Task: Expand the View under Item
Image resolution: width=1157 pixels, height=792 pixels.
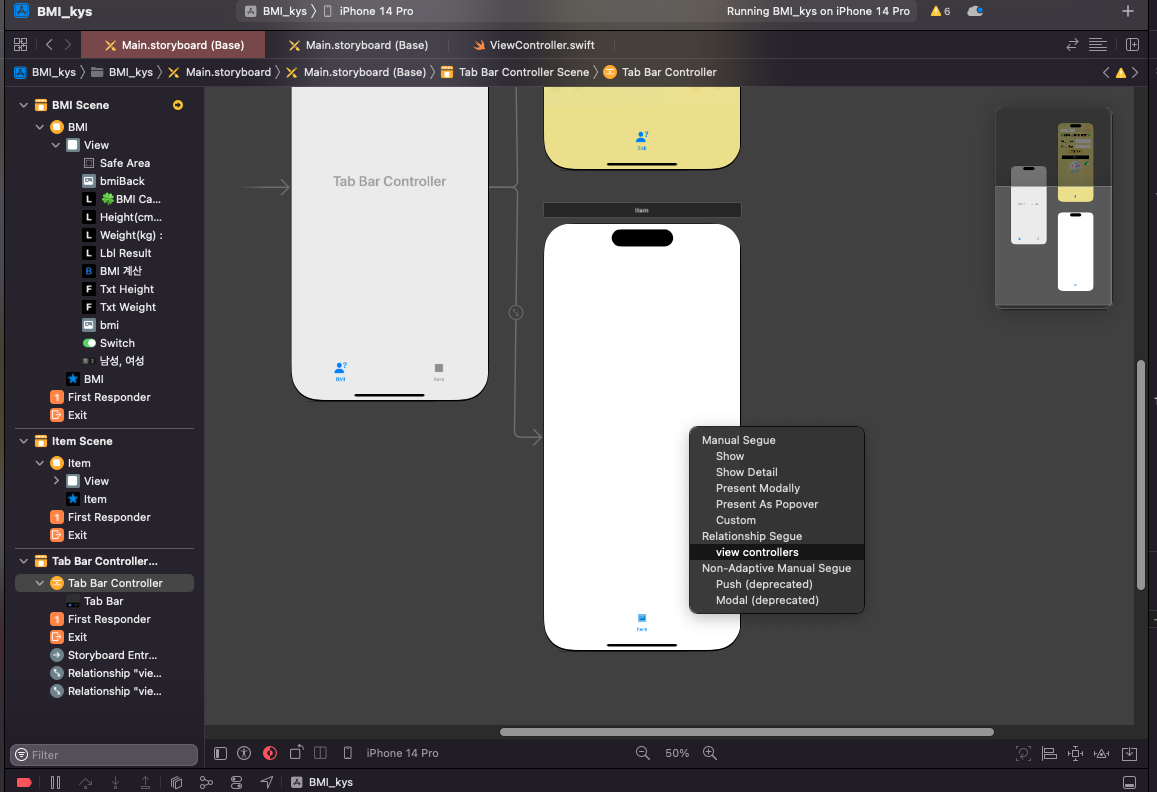Action: (x=56, y=481)
